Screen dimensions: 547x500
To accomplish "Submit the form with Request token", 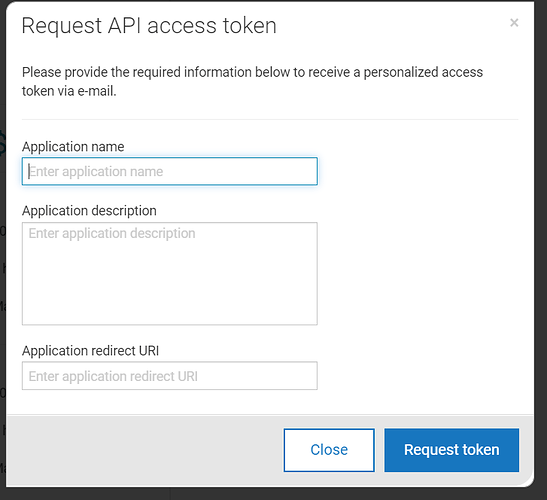I will coord(451,450).
